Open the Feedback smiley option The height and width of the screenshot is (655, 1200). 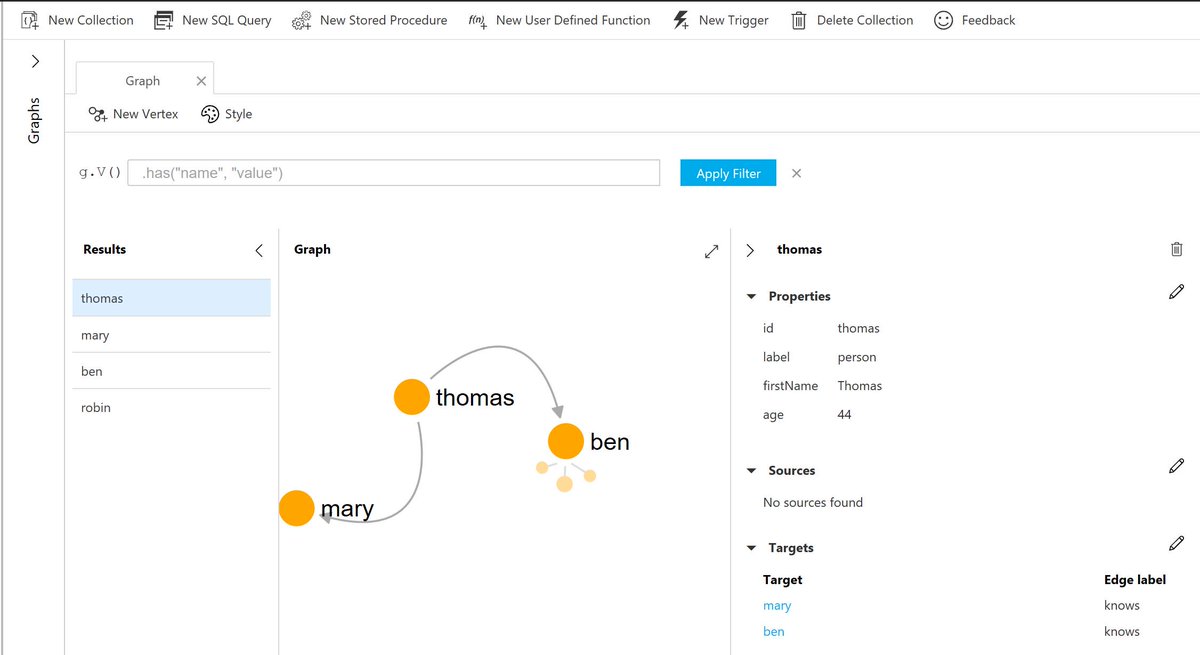pyautogui.click(x=975, y=20)
